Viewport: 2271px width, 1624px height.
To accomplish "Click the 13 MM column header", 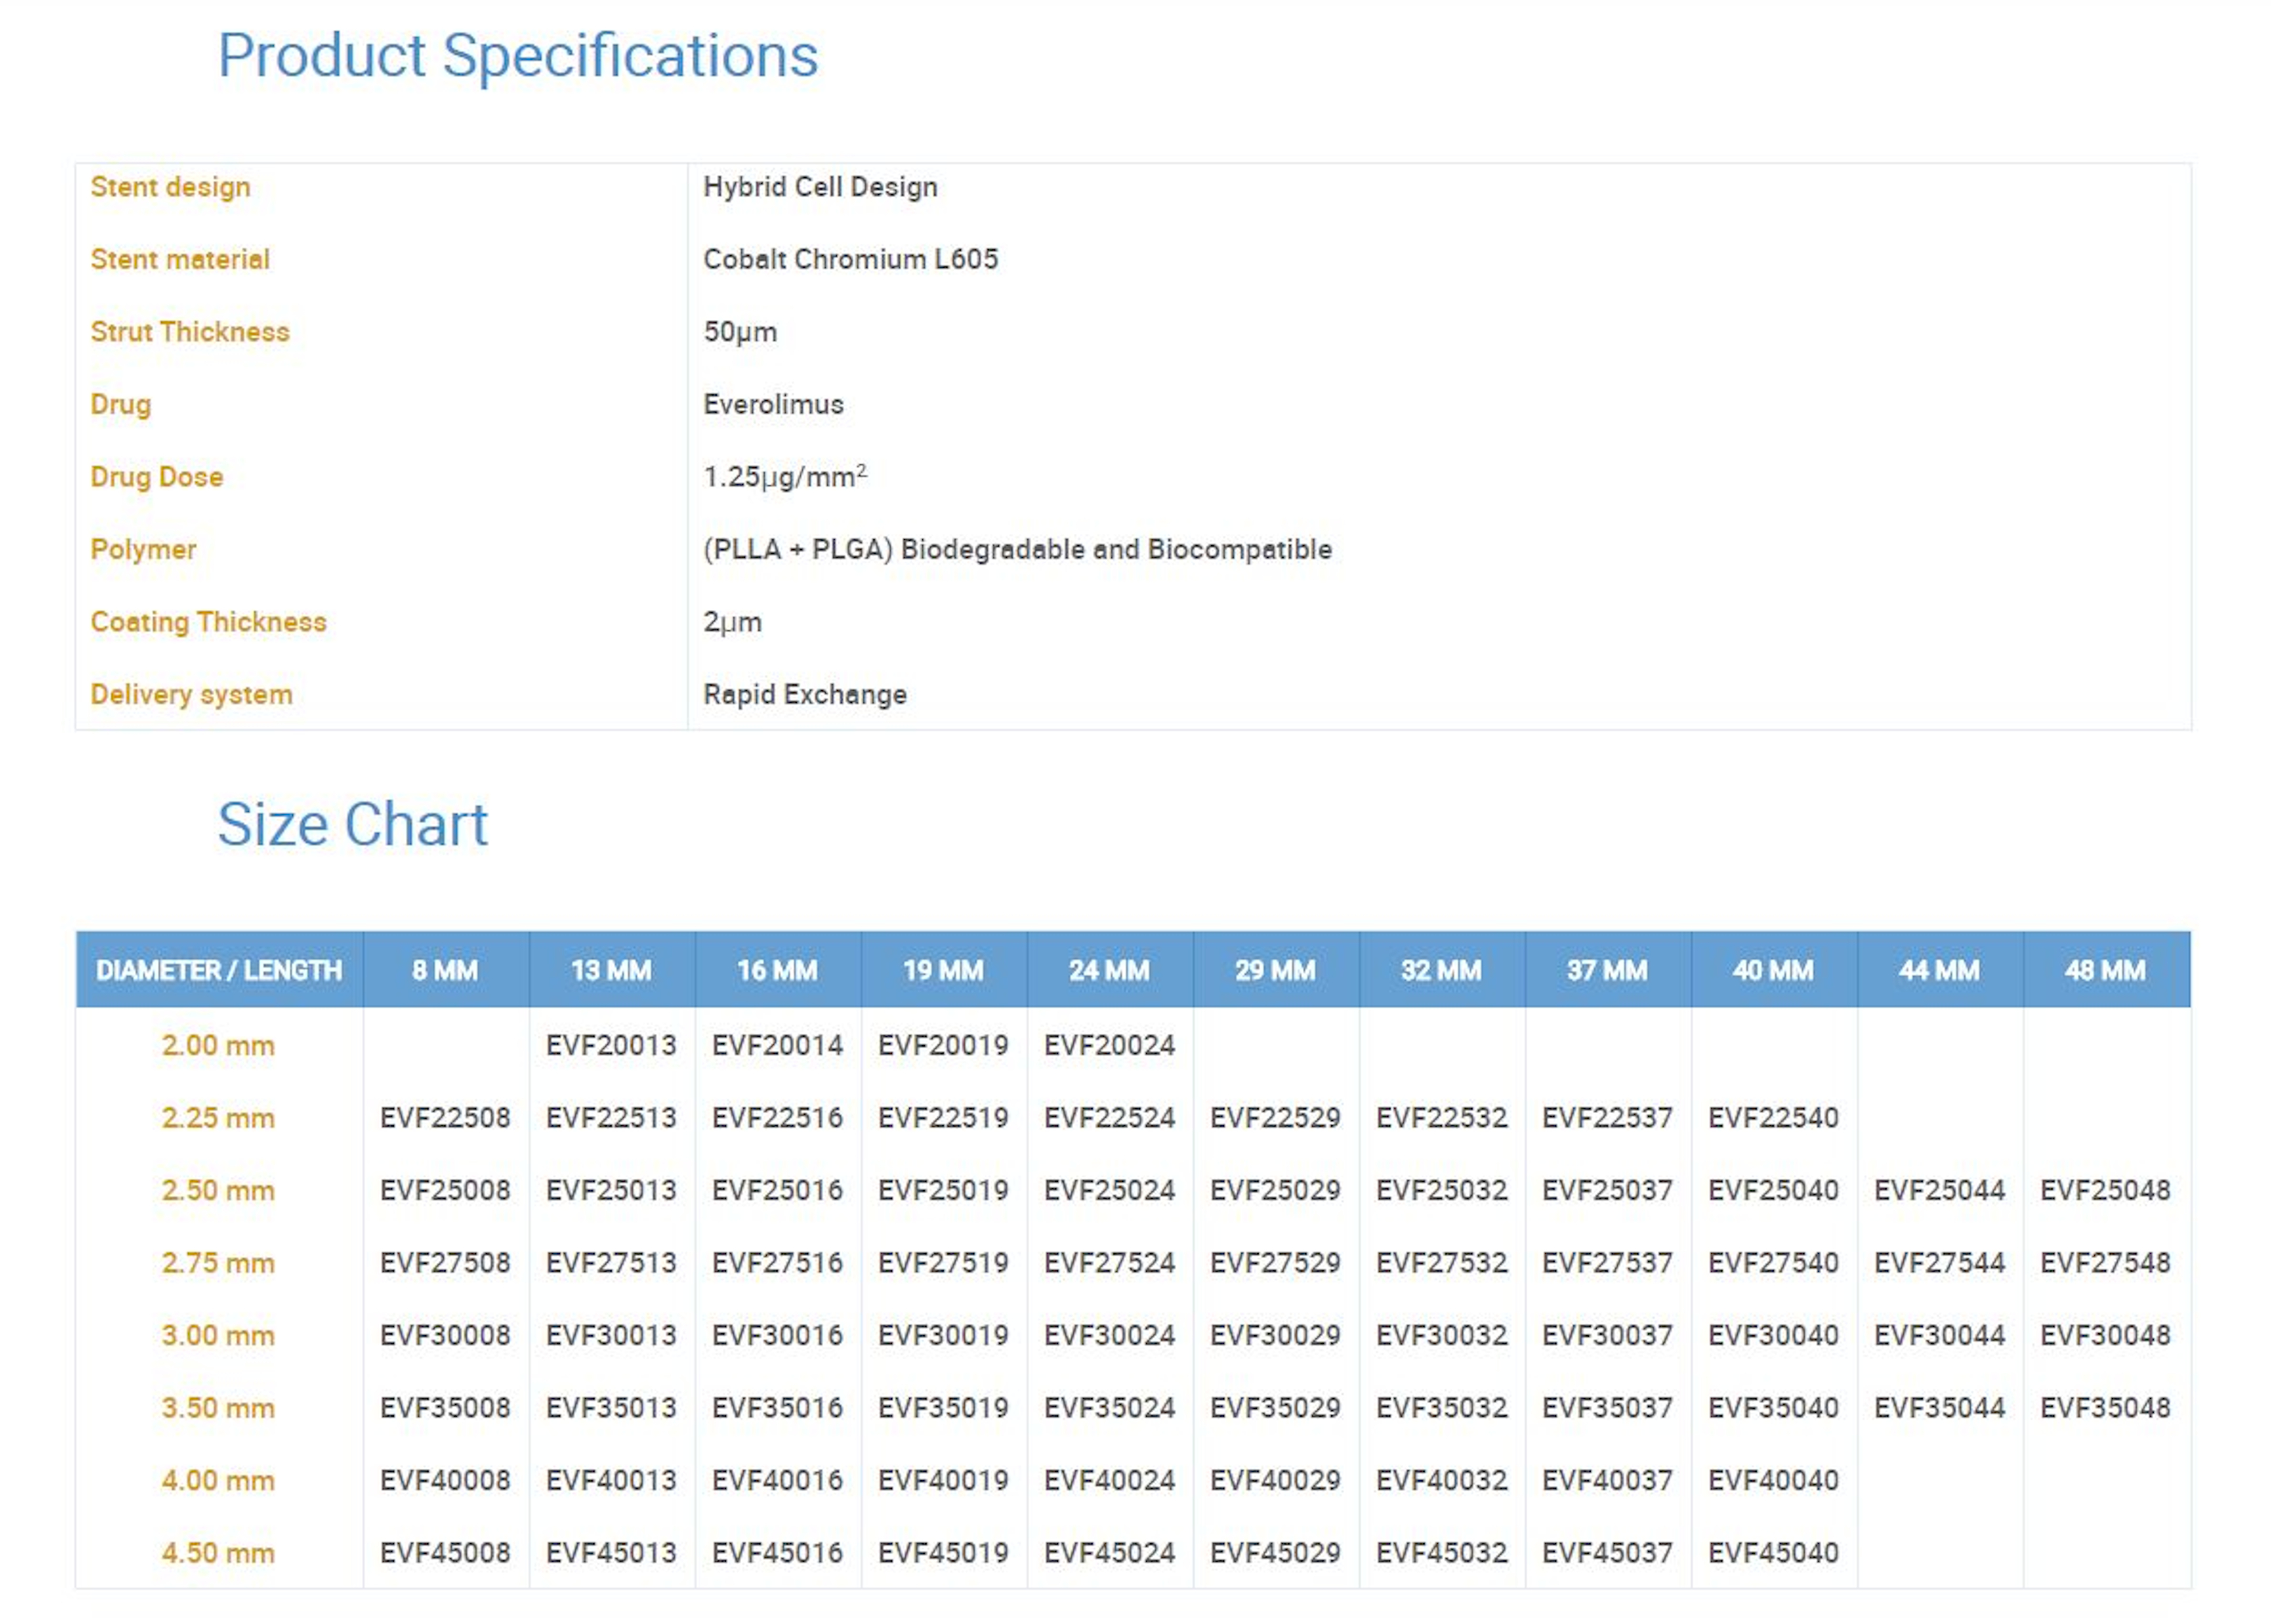I will [x=611, y=970].
